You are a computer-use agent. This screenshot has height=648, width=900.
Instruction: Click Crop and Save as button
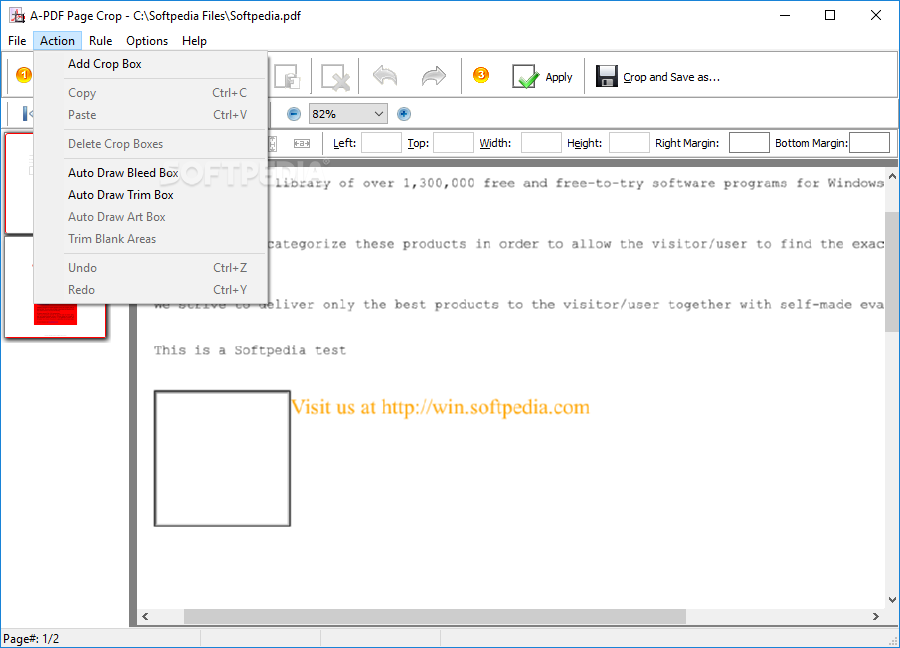pos(658,76)
